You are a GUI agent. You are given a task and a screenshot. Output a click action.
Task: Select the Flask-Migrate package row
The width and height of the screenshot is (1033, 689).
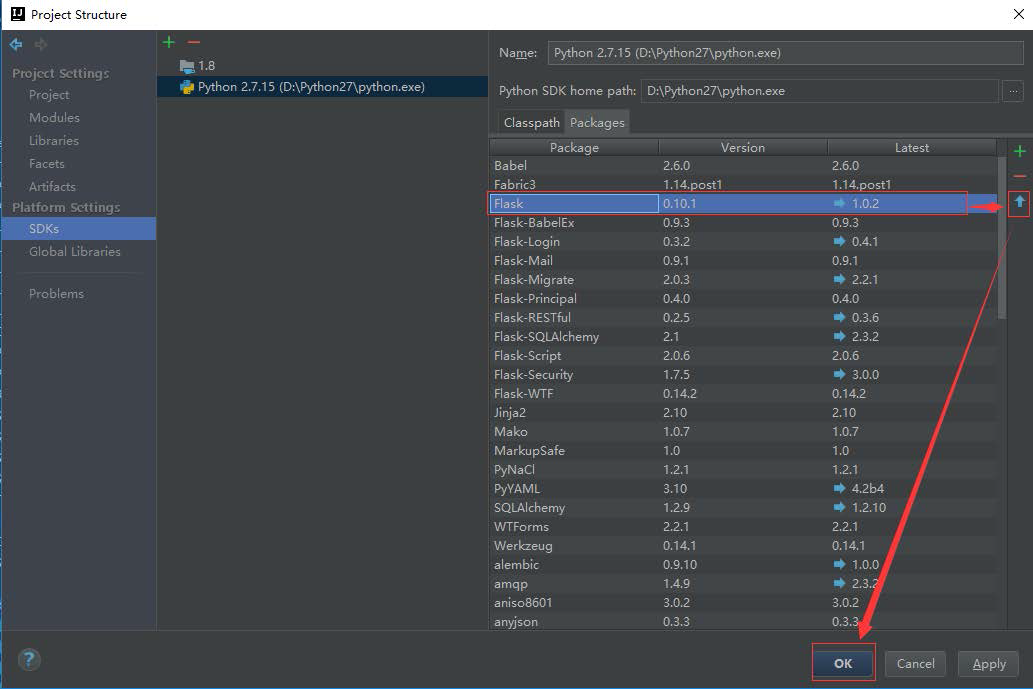tap(743, 279)
